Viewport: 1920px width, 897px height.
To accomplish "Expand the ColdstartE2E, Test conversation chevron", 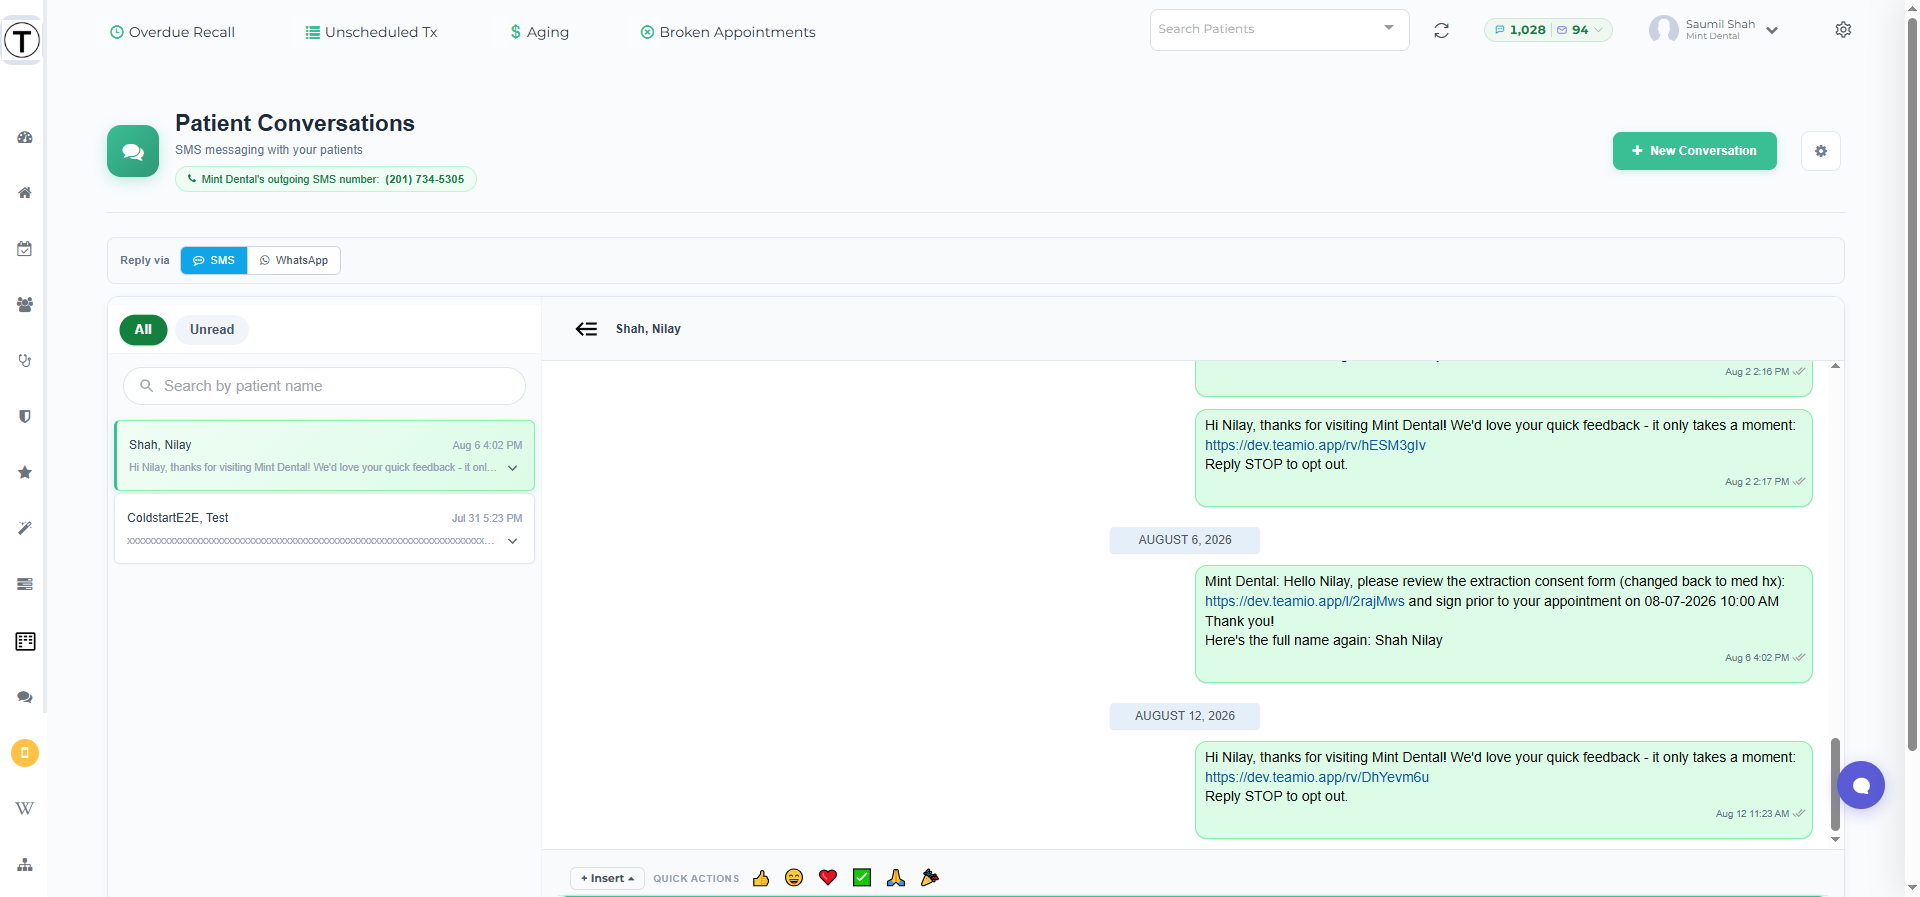I will (x=513, y=541).
